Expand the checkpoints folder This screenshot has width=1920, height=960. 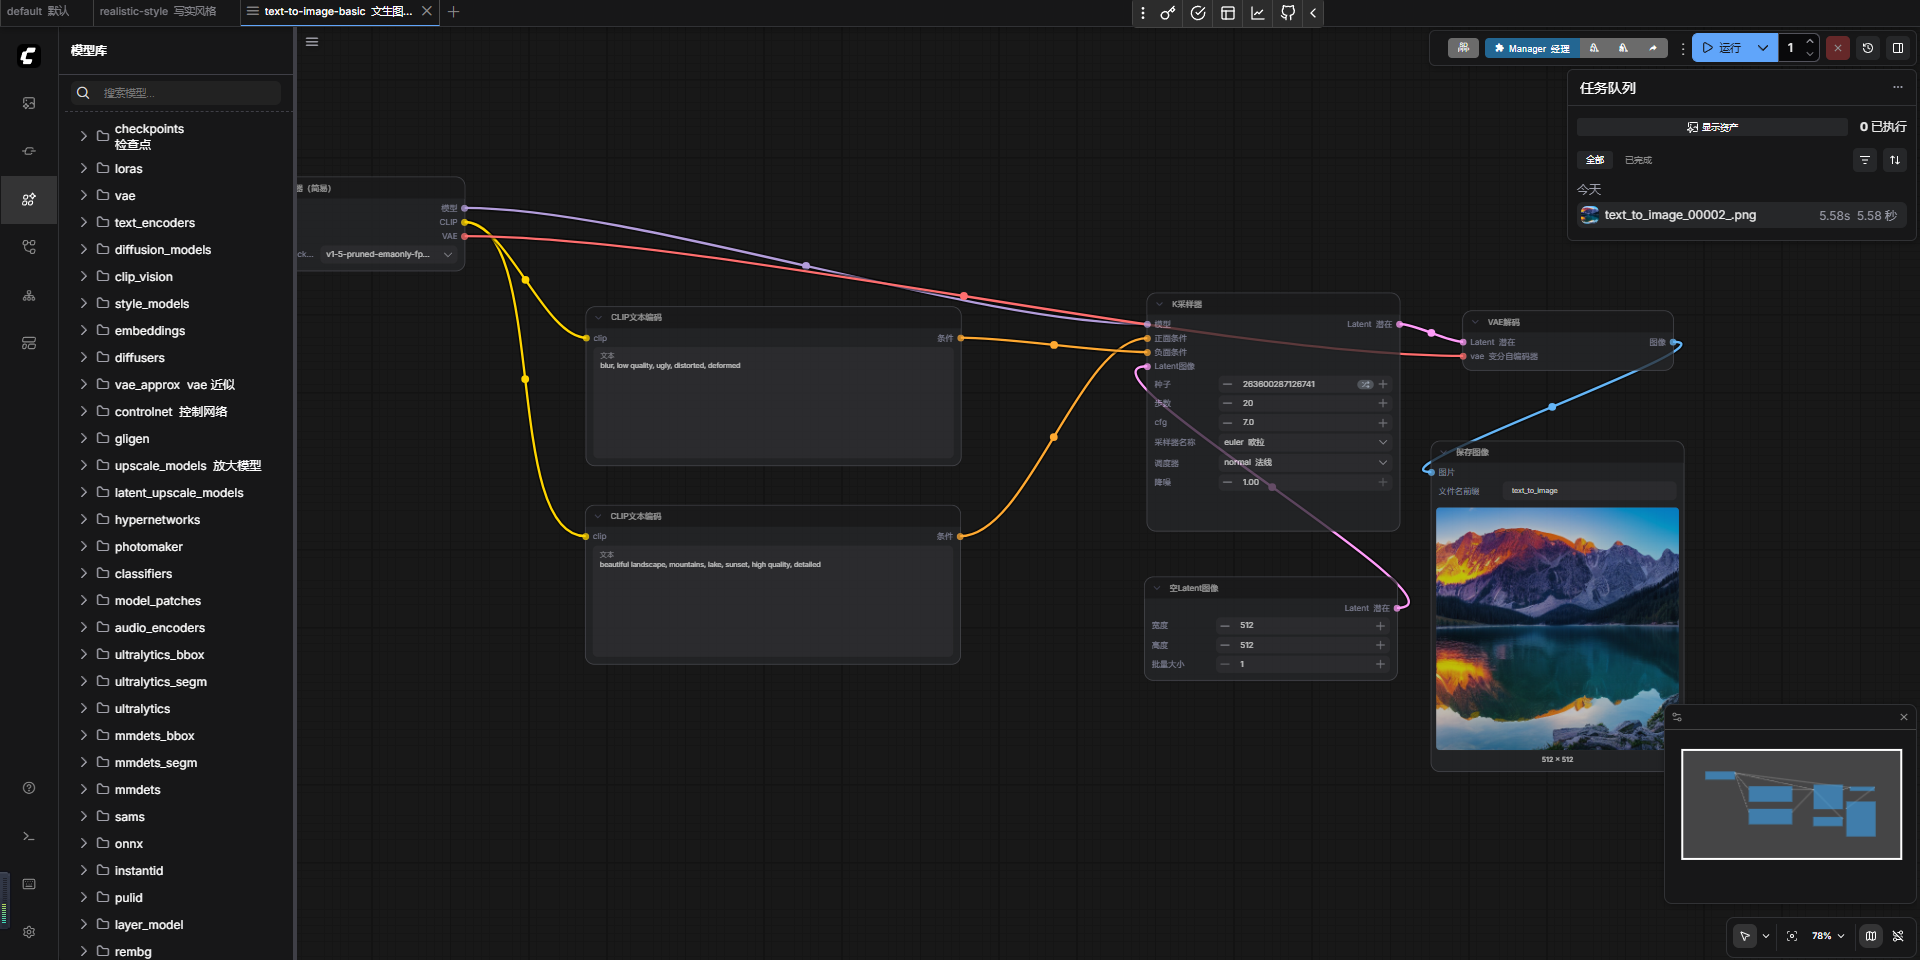[84, 136]
